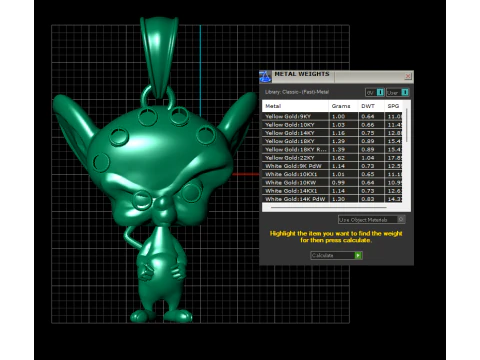Close the Metal Weights window
The width and height of the screenshot is (480, 360).
[x=408, y=76]
